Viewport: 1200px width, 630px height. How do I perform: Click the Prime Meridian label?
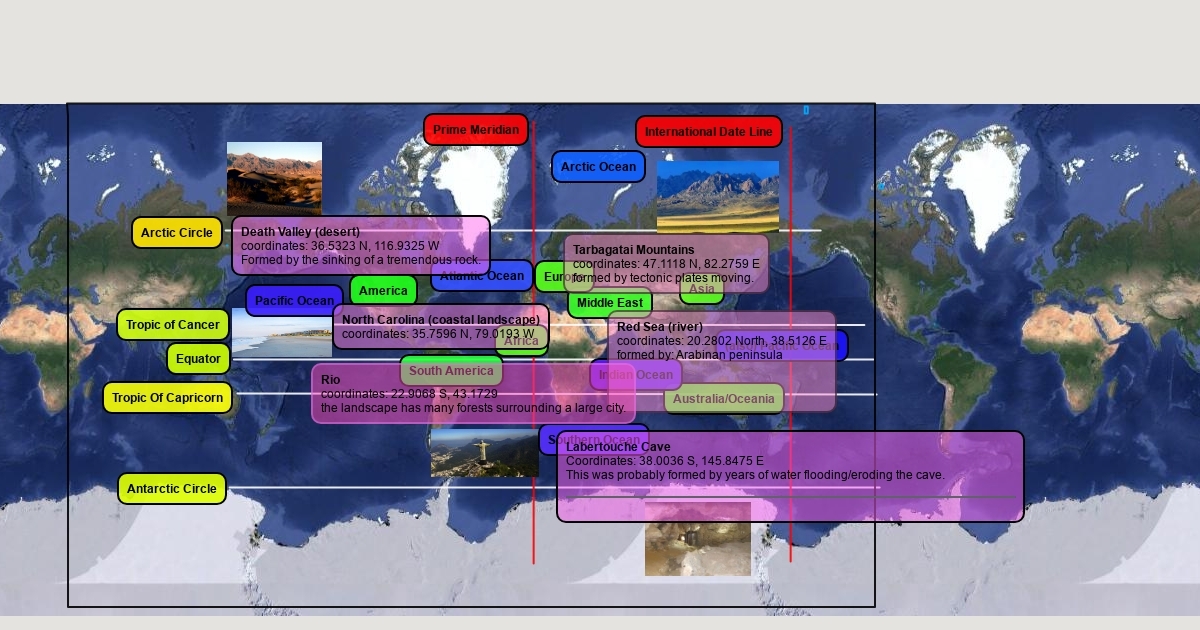click(x=476, y=130)
